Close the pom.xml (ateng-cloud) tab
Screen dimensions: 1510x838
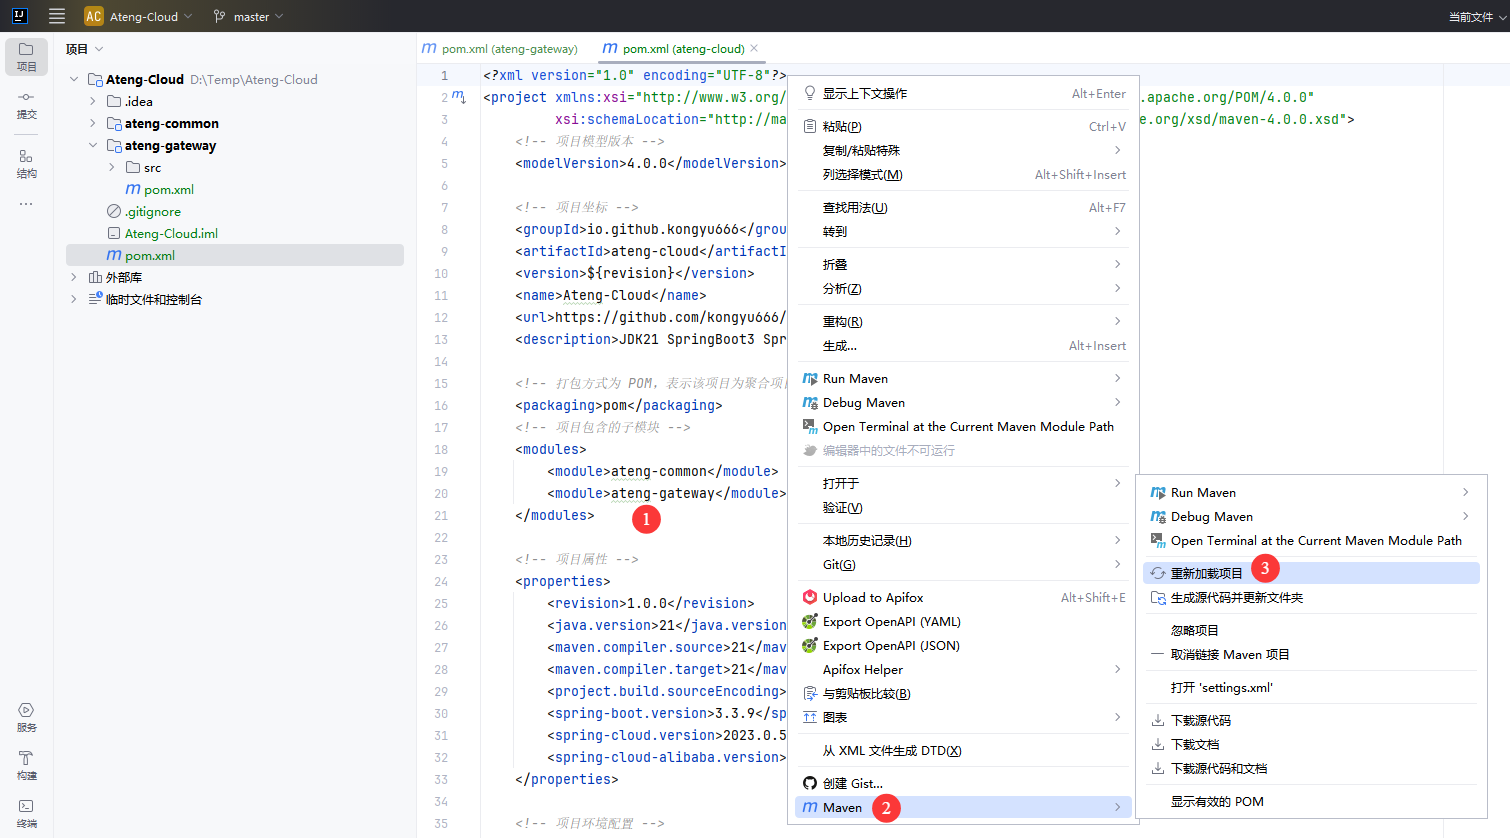(x=754, y=48)
